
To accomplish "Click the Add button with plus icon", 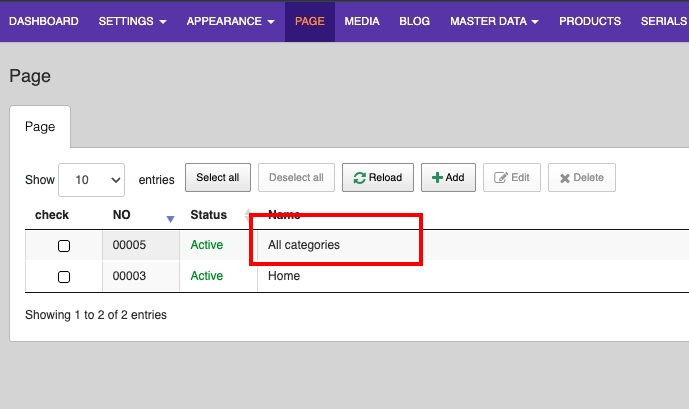I will (x=447, y=178).
